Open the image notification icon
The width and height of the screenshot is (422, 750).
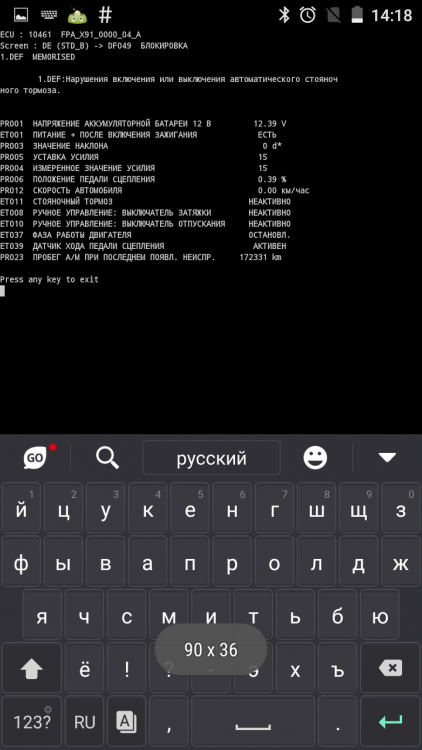point(21,15)
